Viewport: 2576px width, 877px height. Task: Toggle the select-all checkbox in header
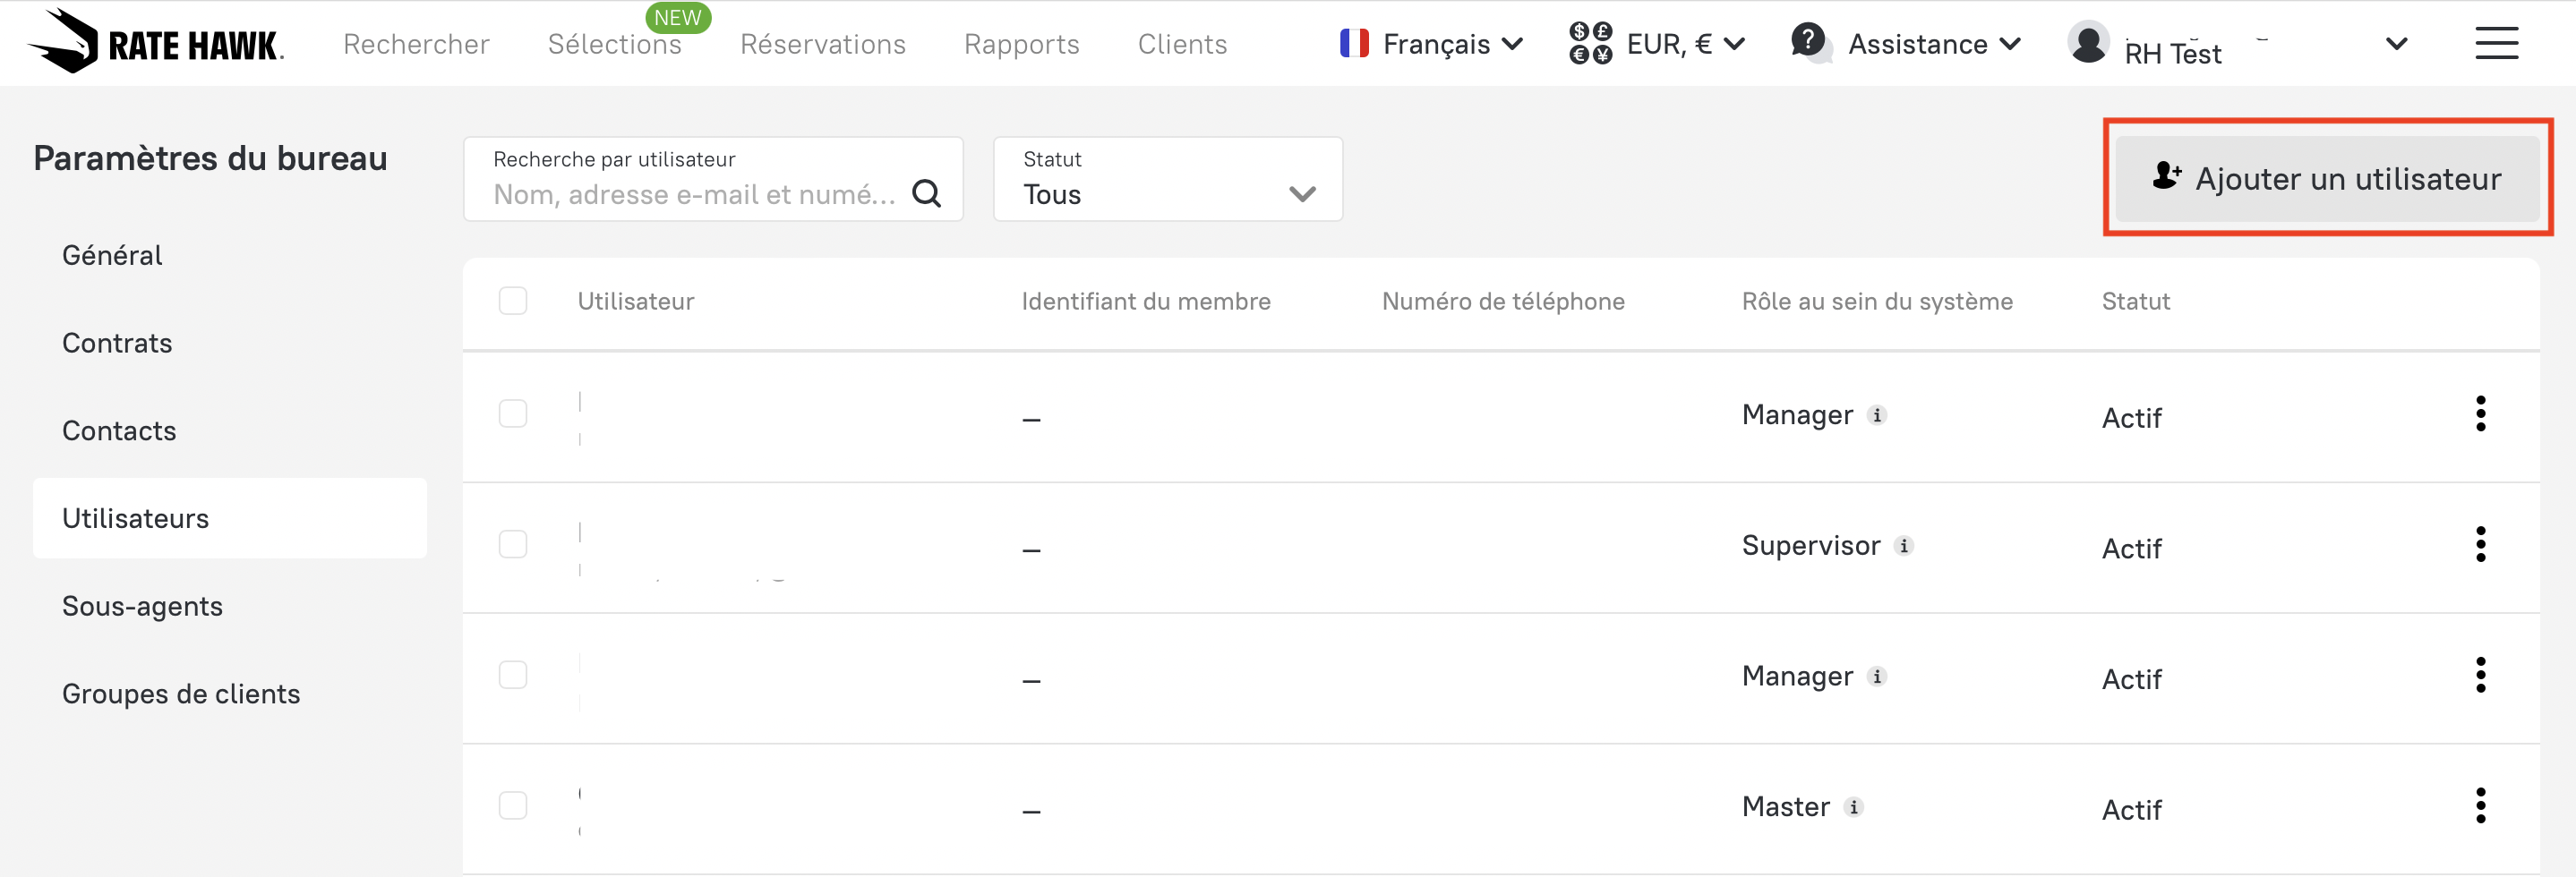[x=513, y=301]
